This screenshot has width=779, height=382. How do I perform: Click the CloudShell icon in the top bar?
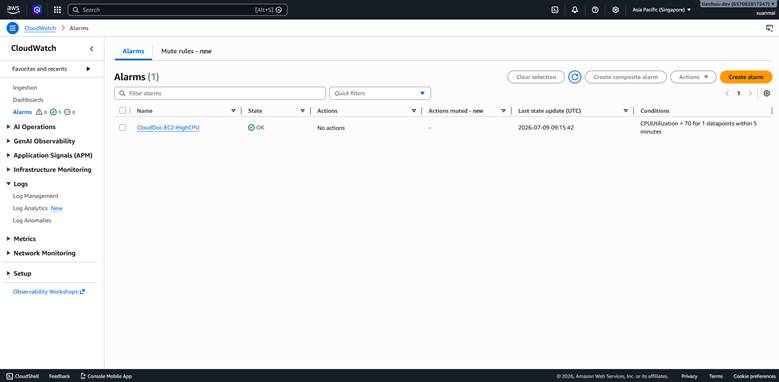tap(555, 9)
